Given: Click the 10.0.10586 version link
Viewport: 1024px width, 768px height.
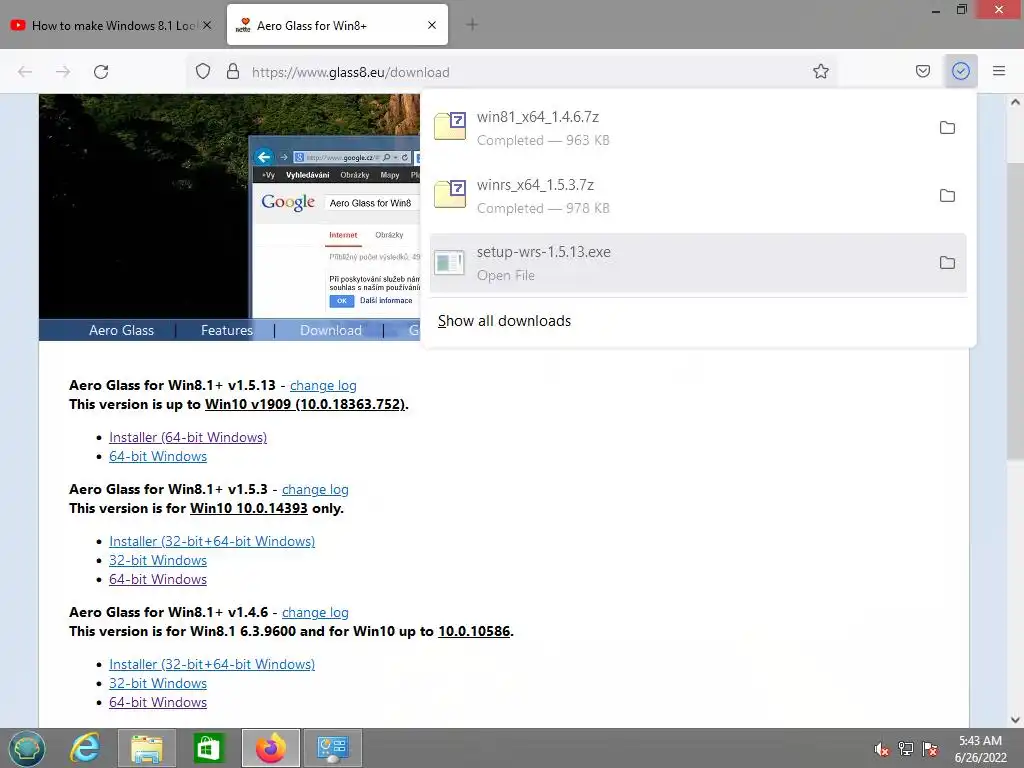Looking at the screenshot, I should (x=474, y=632).
